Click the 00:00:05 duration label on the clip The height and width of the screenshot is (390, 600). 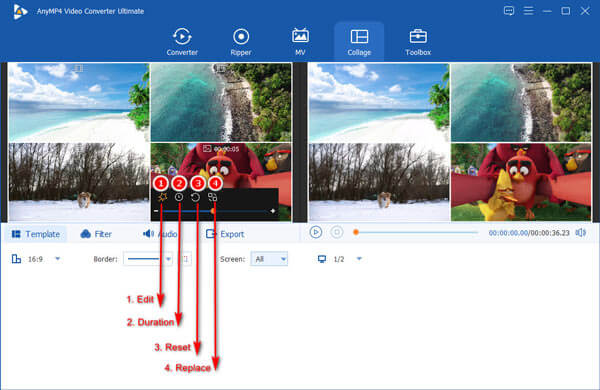point(226,148)
